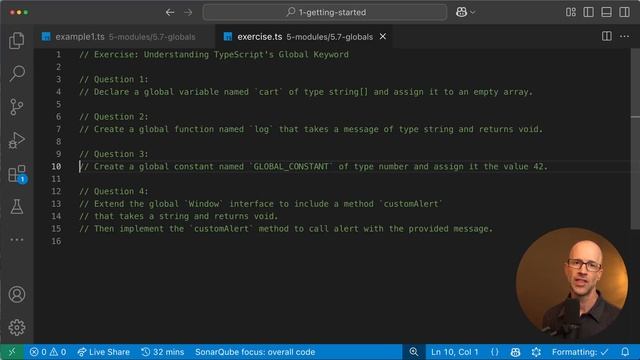
Task: Open the remote window indicator in status bar
Action: pos(12,352)
